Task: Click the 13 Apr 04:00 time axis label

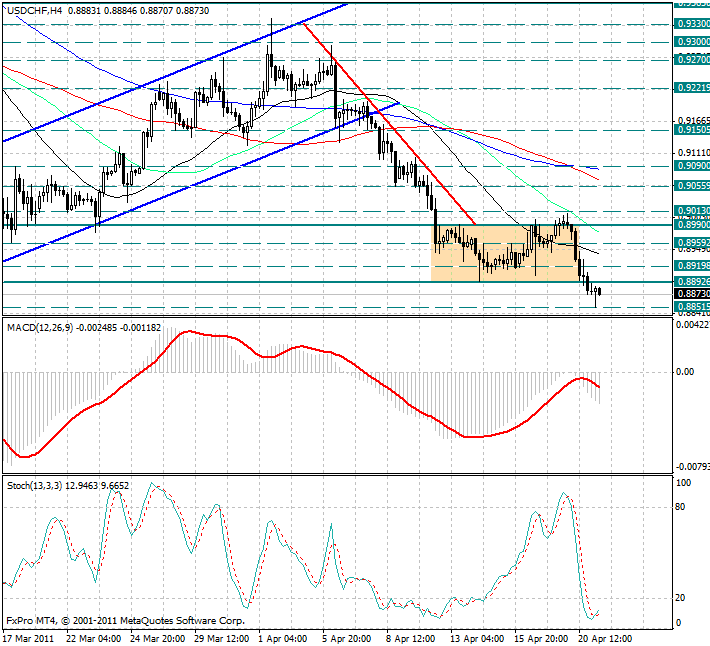Action: [x=478, y=639]
